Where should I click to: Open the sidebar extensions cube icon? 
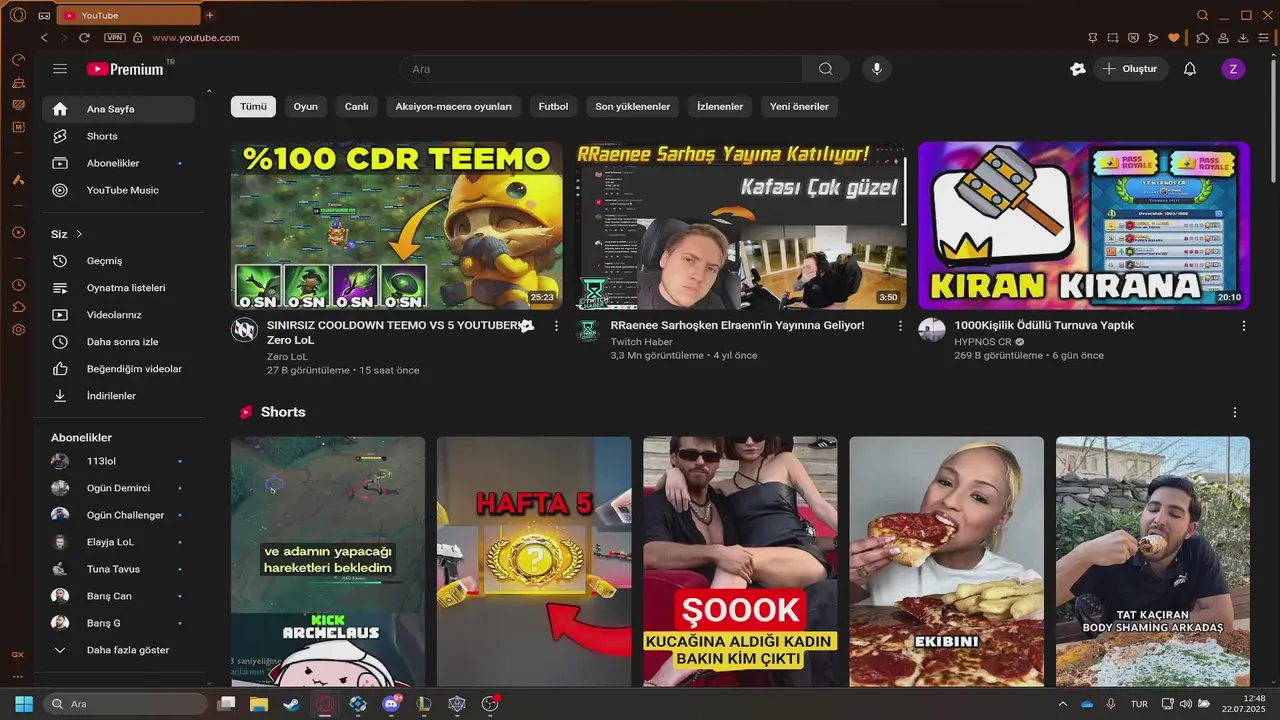(x=18, y=307)
